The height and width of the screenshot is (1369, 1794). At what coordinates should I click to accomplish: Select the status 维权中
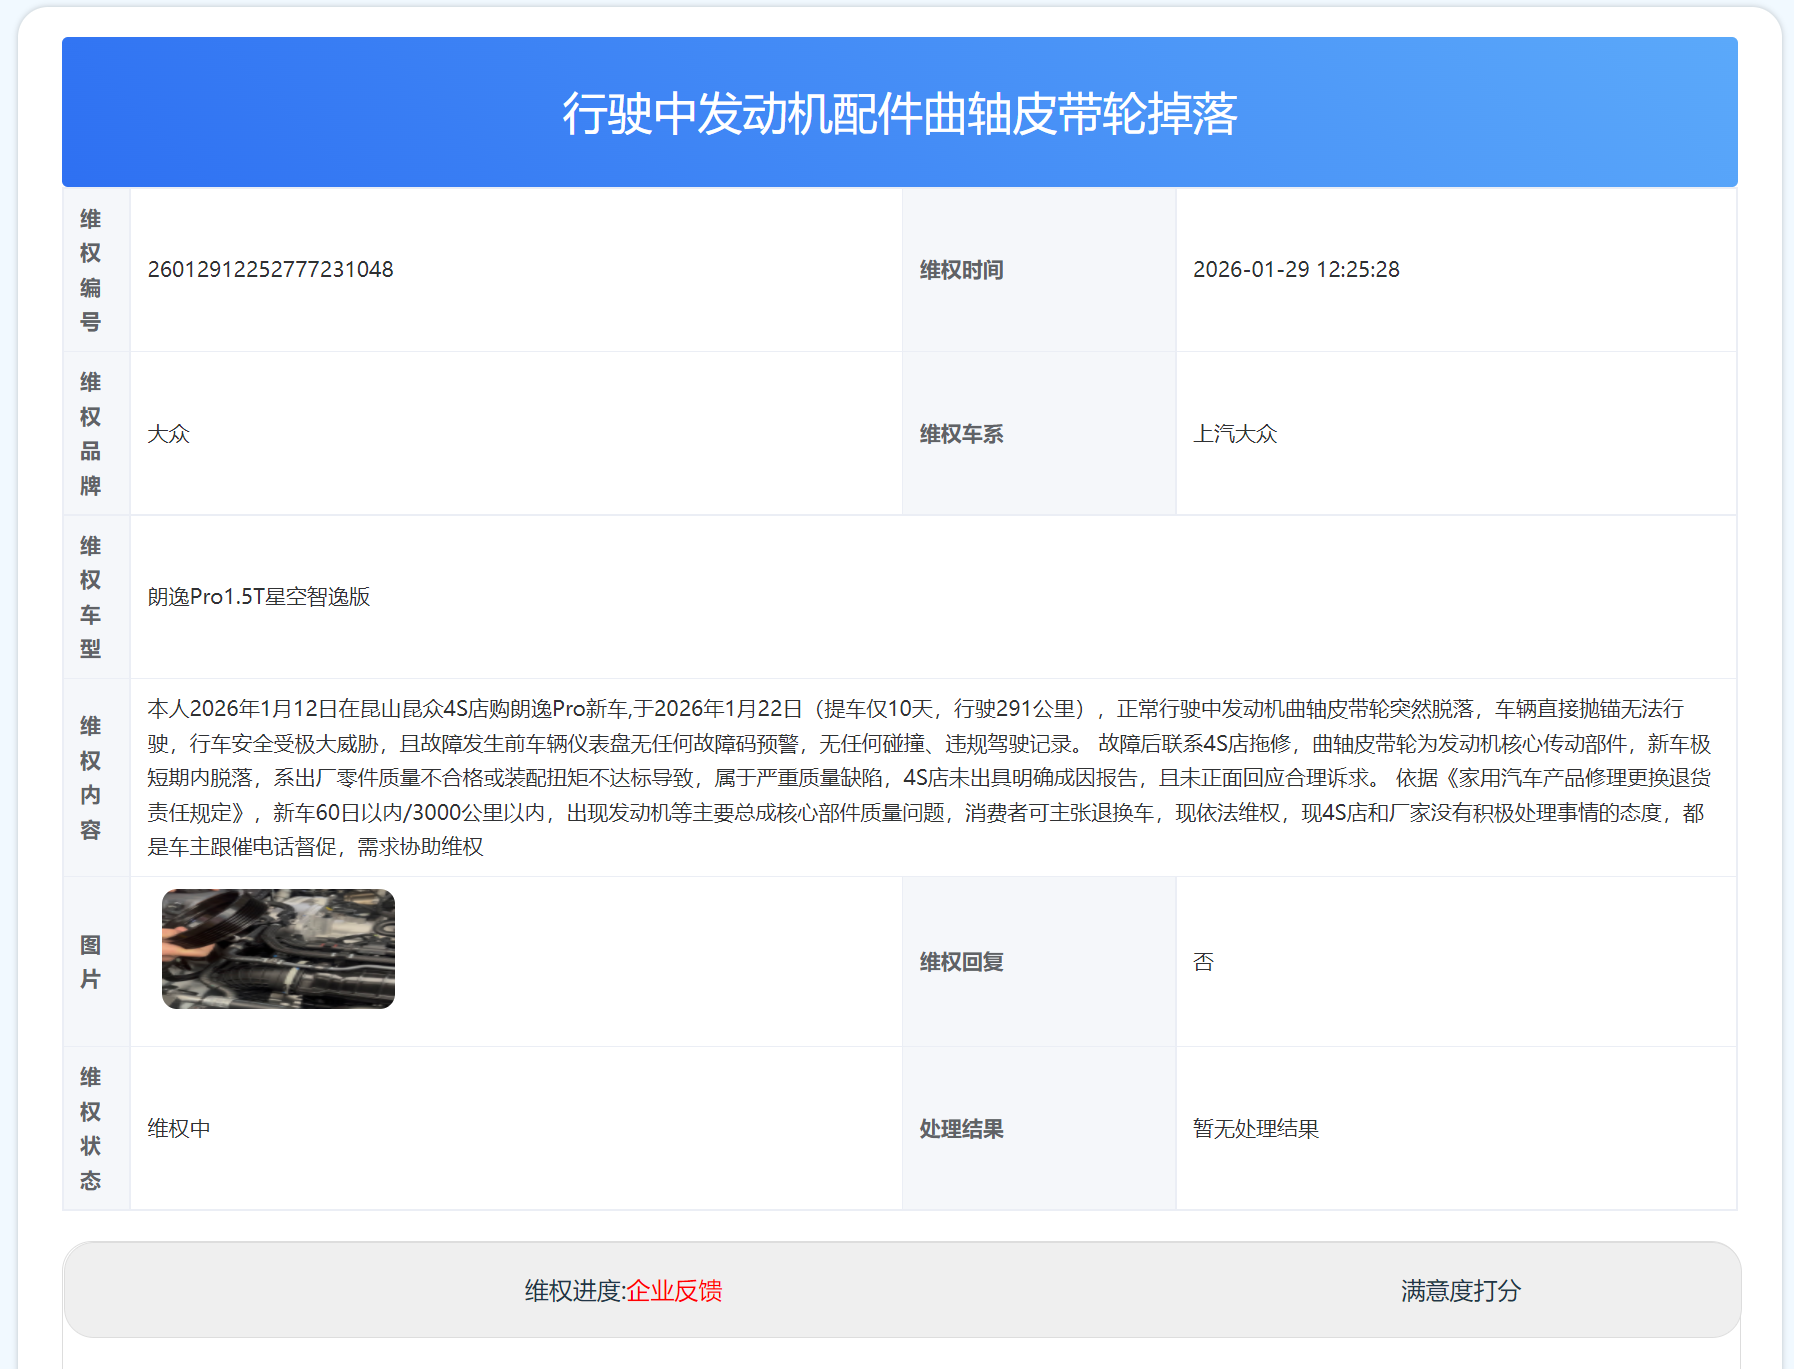[180, 1128]
